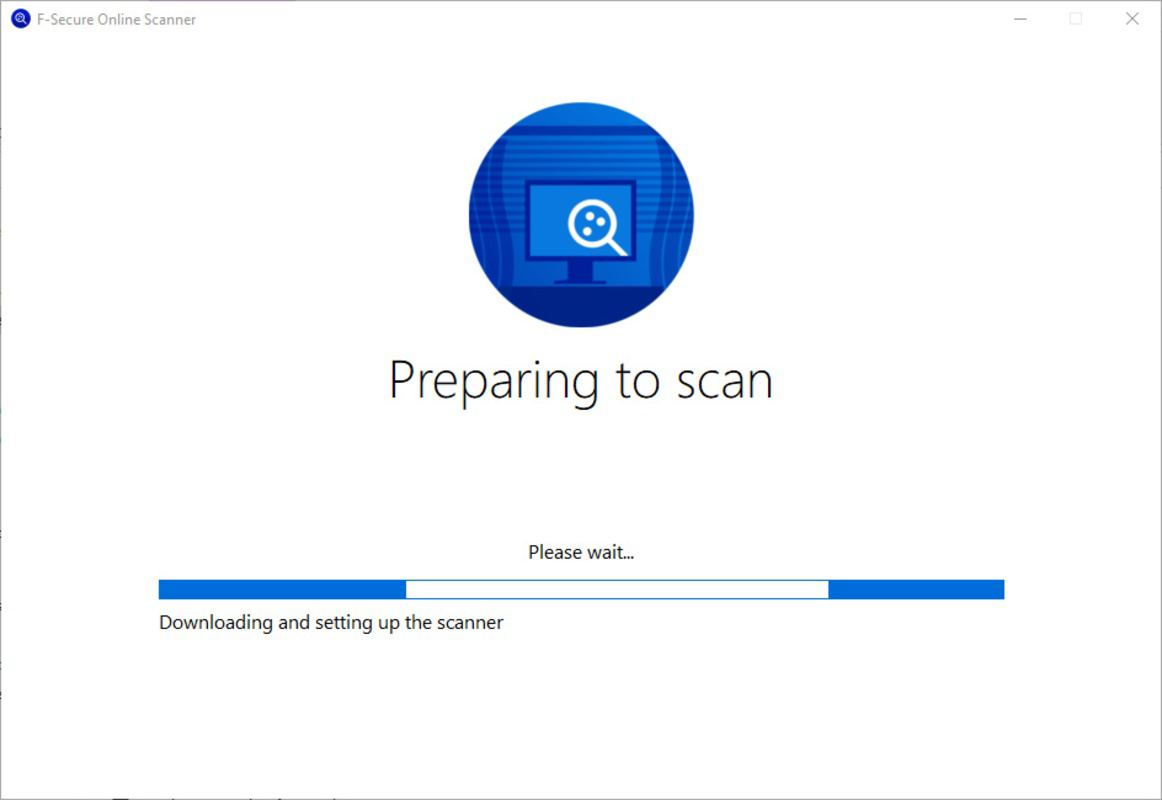
Task: Click the download progress bar
Action: (581, 590)
